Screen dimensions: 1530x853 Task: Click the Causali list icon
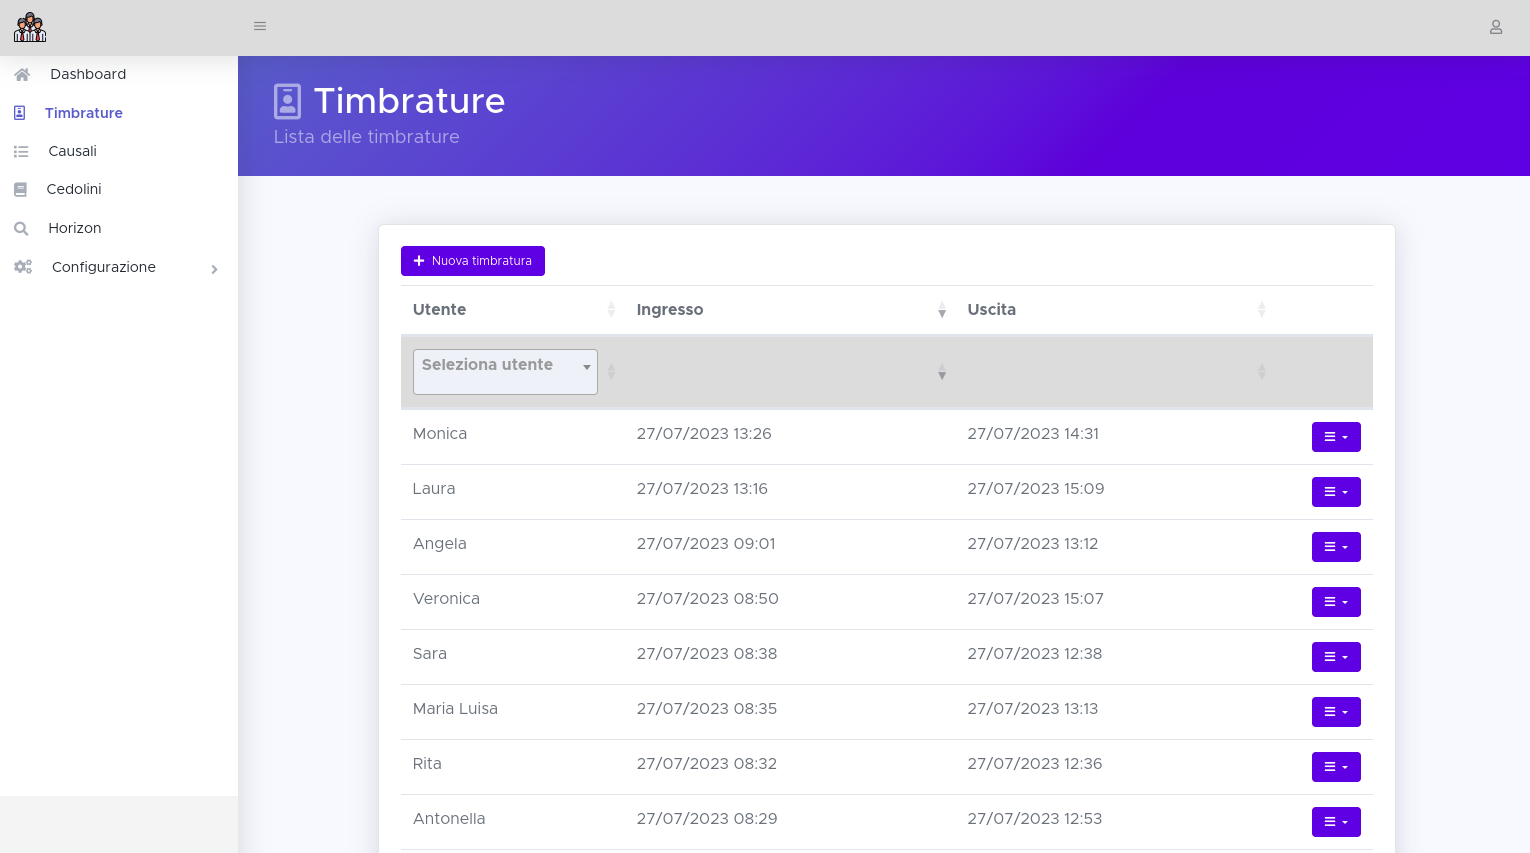click(x=21, y=152)
